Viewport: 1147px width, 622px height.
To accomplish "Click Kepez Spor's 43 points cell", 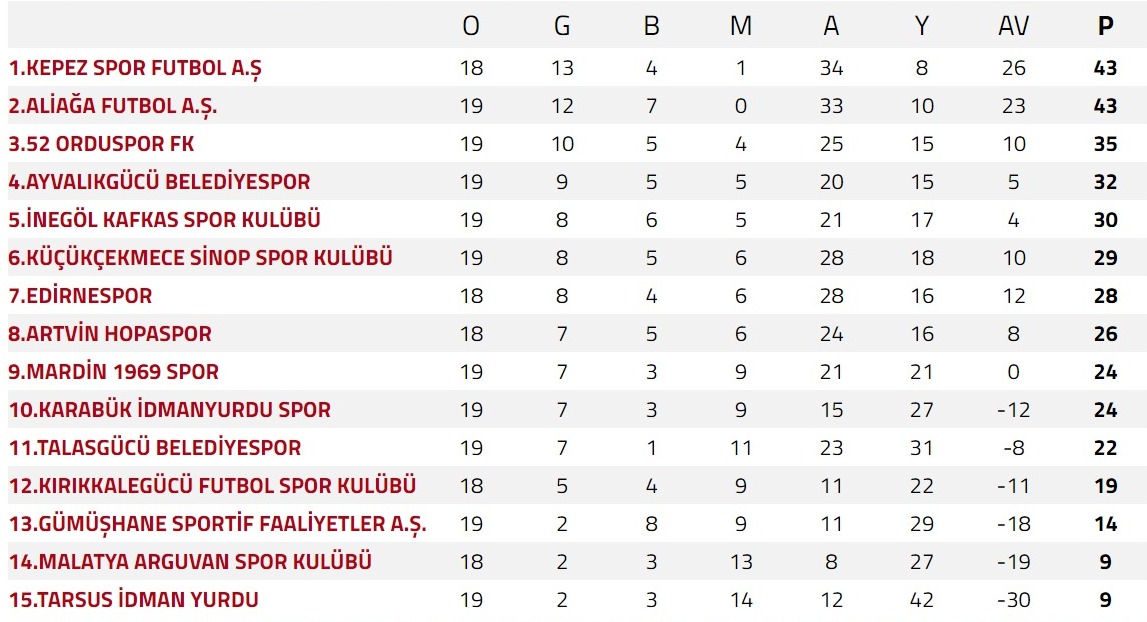I will pyautogui.click(x=1105, y=68).
